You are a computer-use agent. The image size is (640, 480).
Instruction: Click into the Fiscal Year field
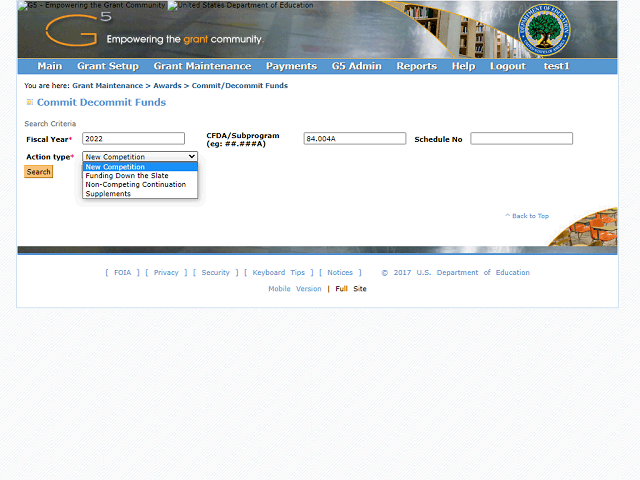point(133,138)
